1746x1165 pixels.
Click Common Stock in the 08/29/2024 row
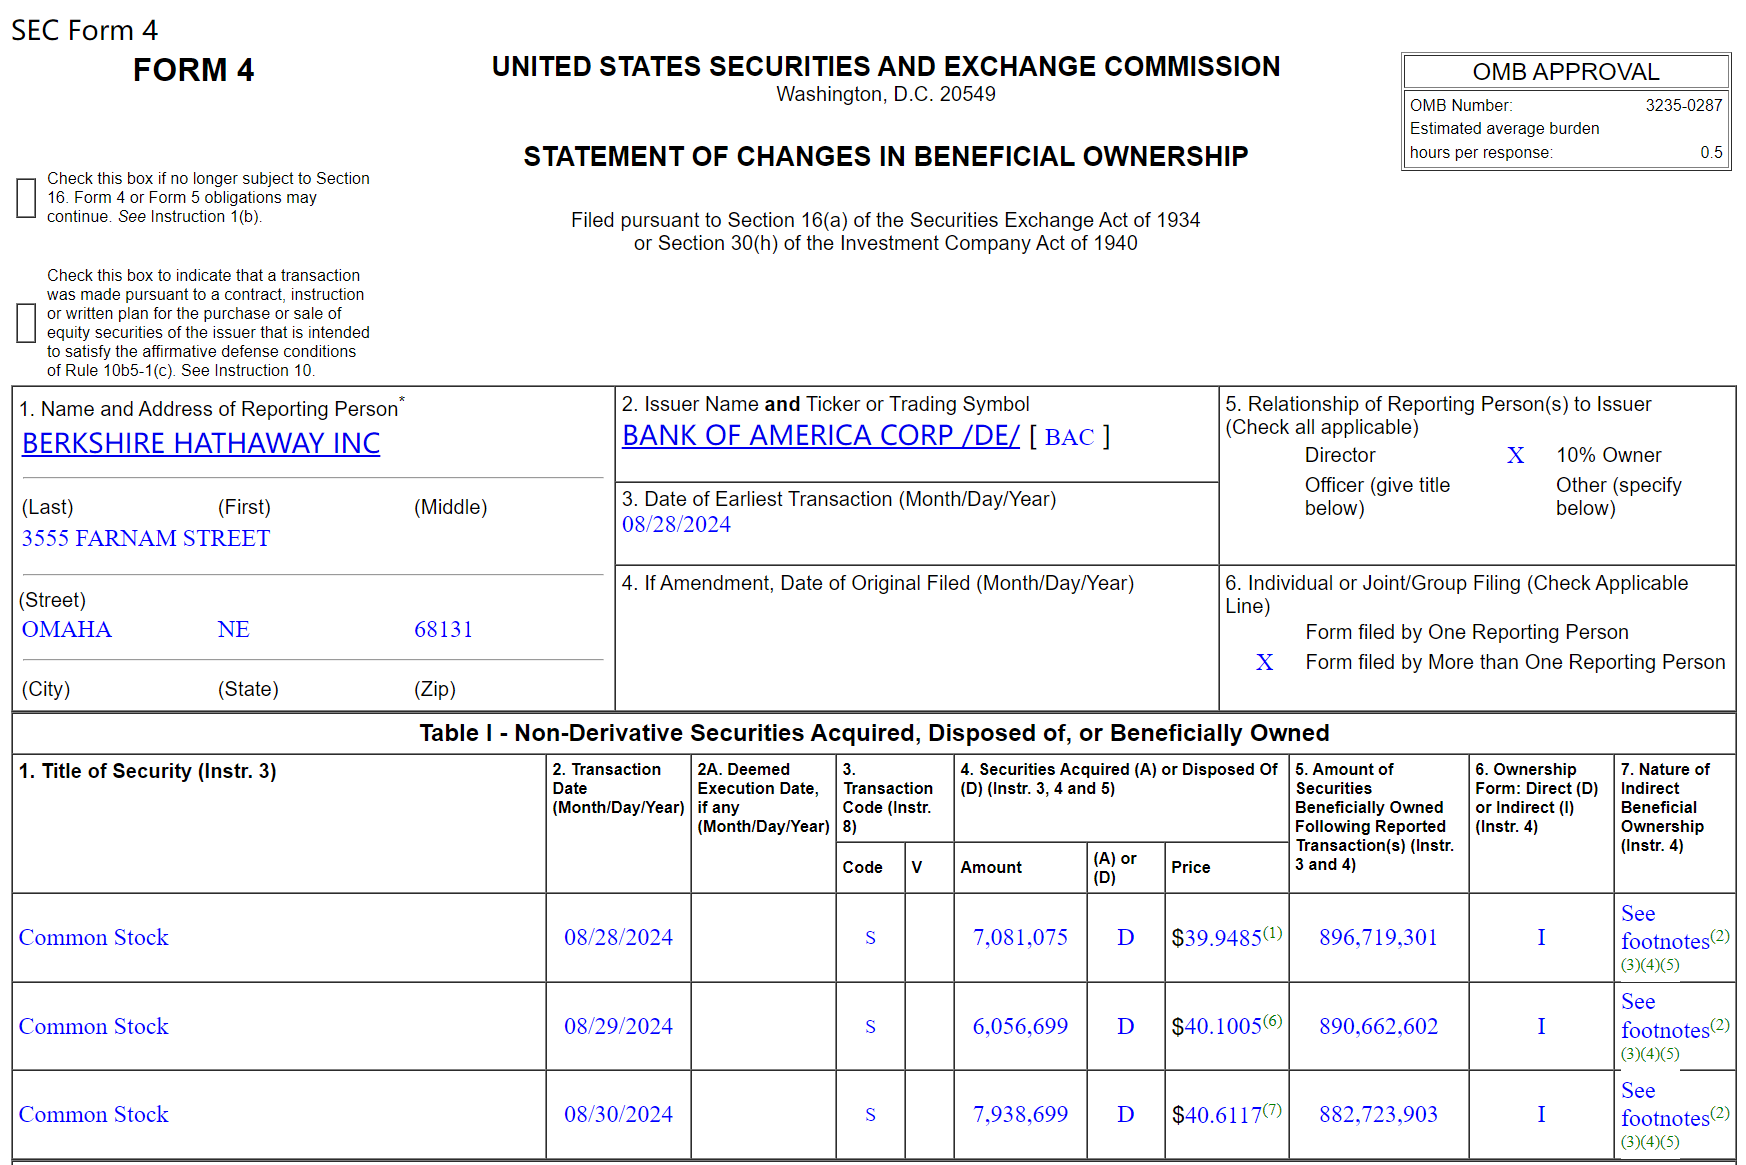click(x=94, y=1026)
